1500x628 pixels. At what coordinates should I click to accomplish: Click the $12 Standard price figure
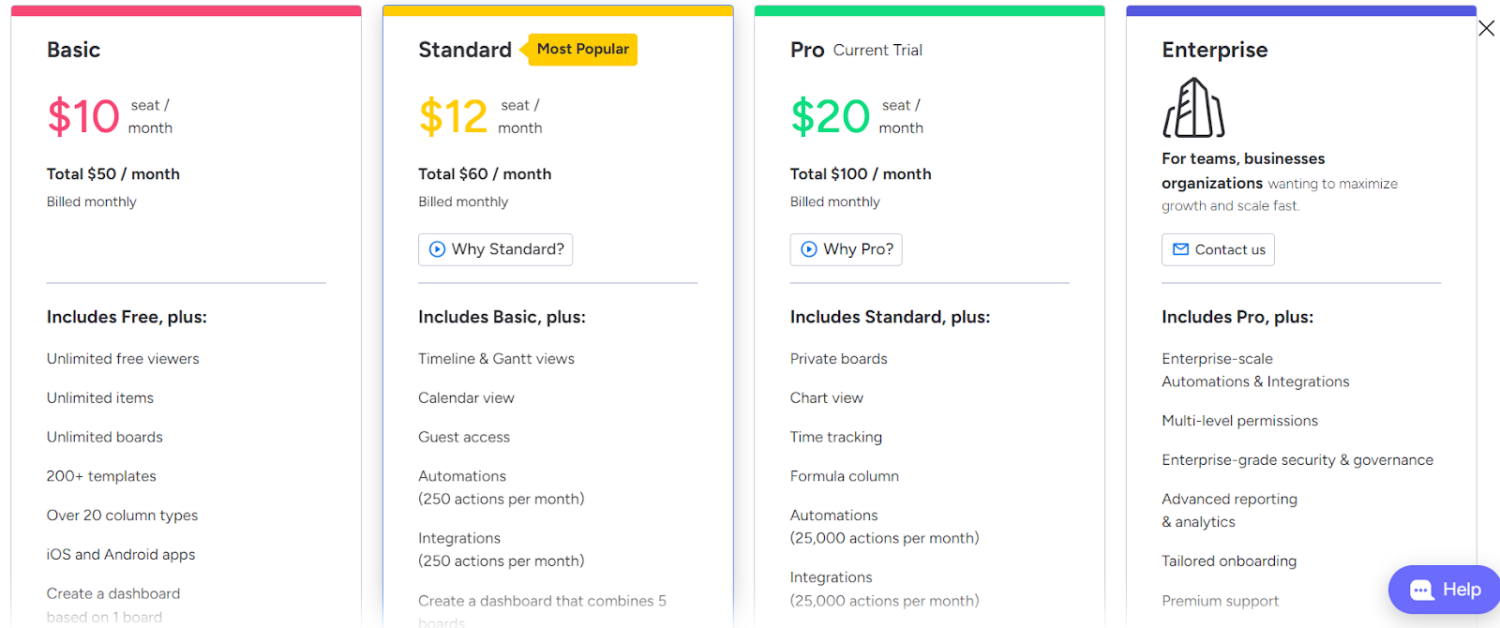[x=453, y=115]
